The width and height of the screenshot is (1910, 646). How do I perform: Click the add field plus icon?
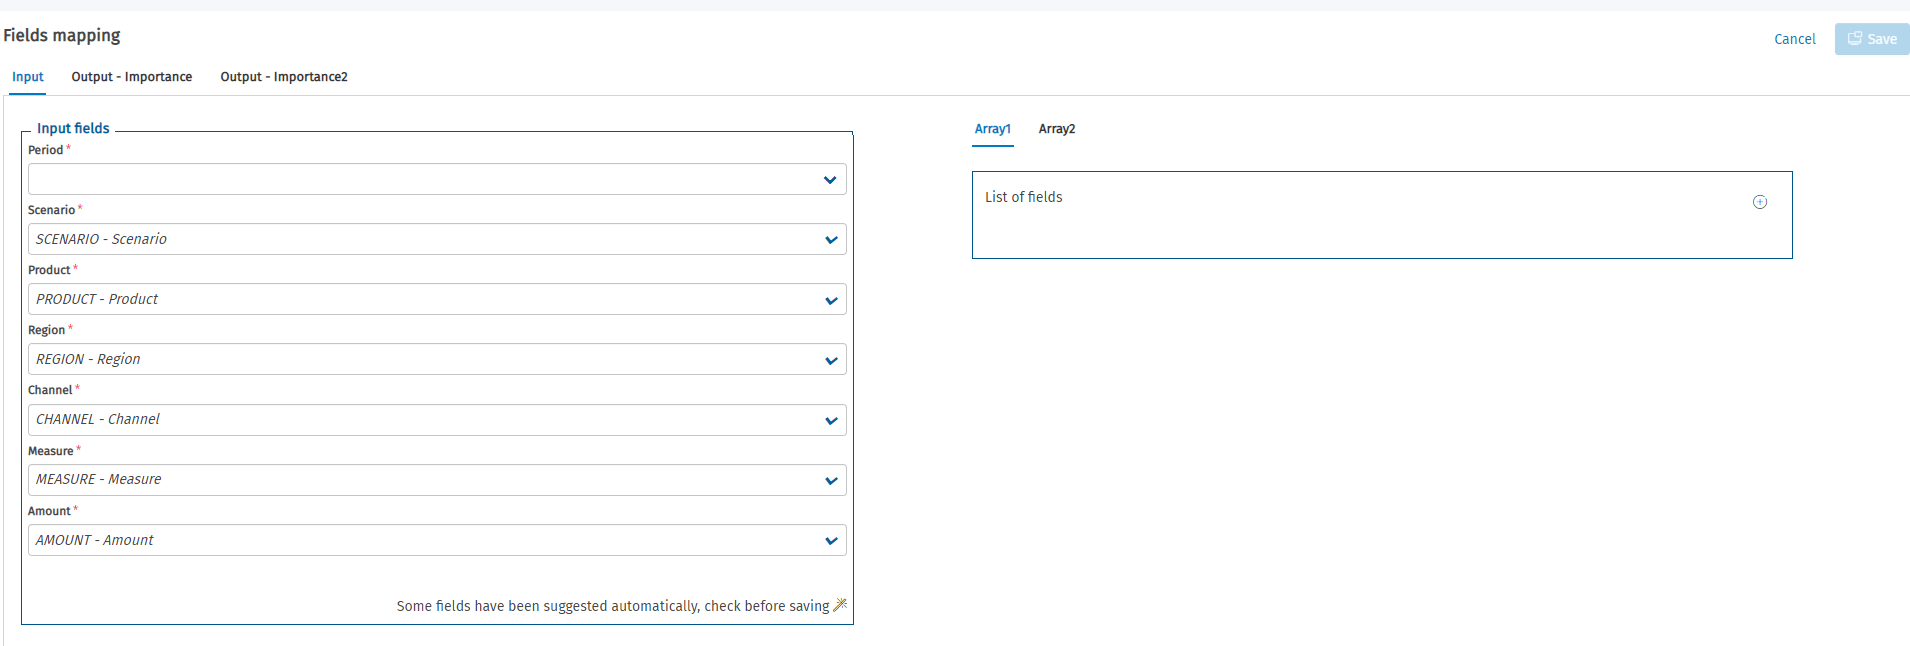[x=1760, y=202]
